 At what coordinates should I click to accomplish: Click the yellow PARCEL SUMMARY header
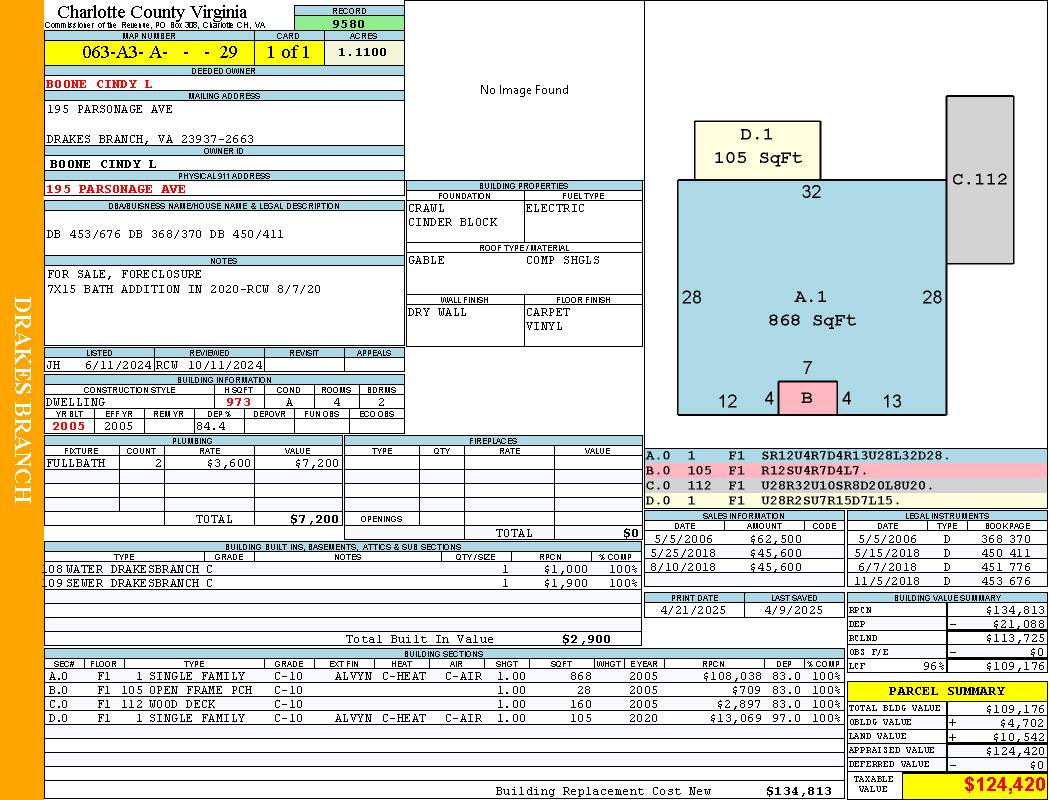pyautogui.click(x=946, y=691)
